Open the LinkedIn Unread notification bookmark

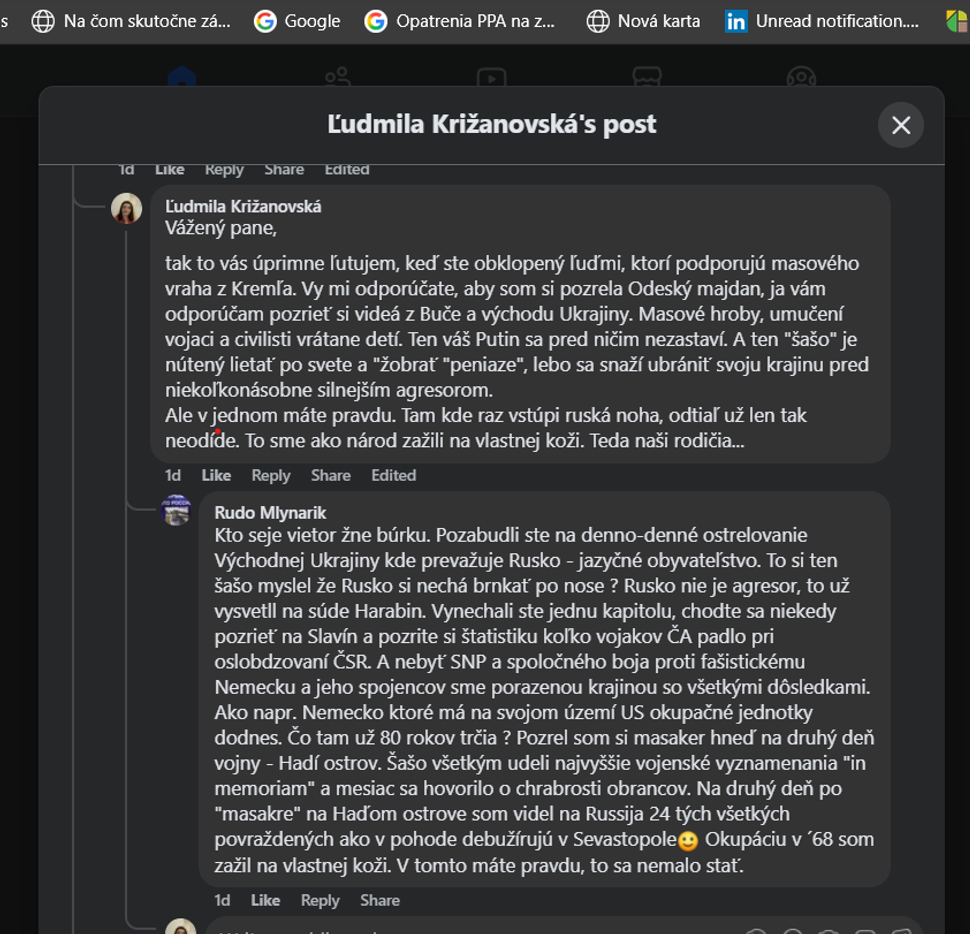(x=822, y=22)
